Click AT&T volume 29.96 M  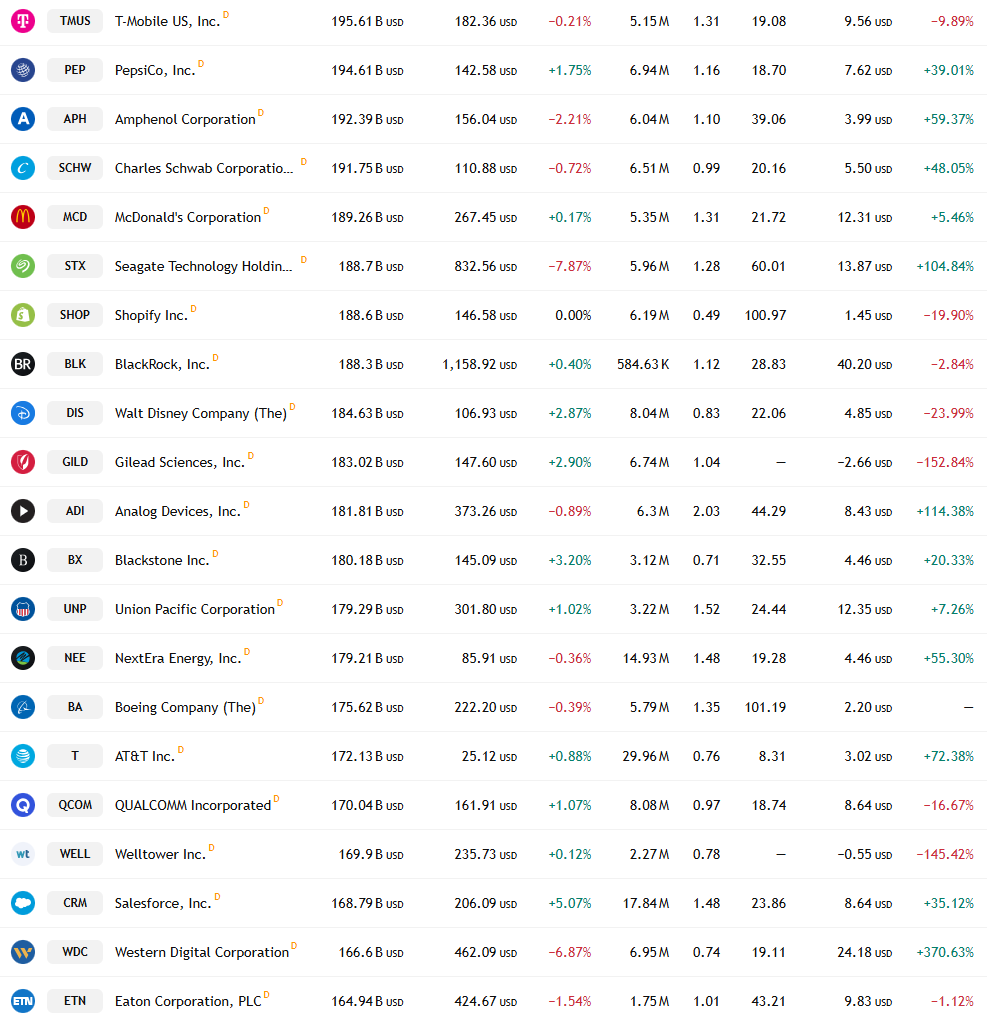tap(646, 756)
